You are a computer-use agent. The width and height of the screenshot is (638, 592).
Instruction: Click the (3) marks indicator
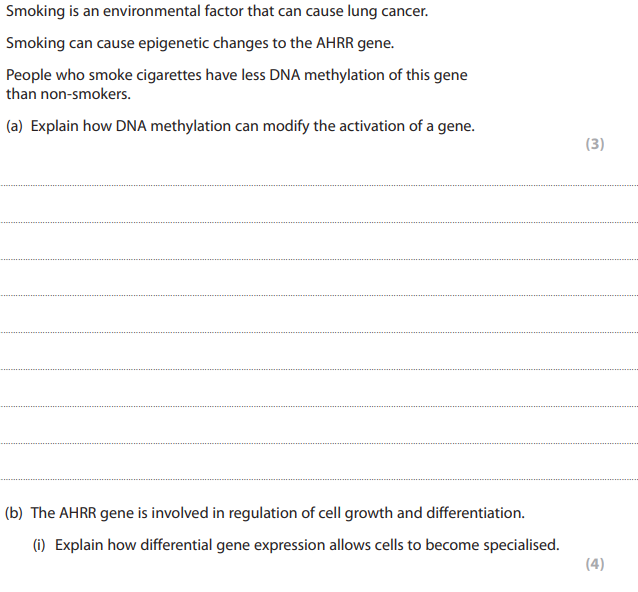pyautogui.click(x=594, y=144)
